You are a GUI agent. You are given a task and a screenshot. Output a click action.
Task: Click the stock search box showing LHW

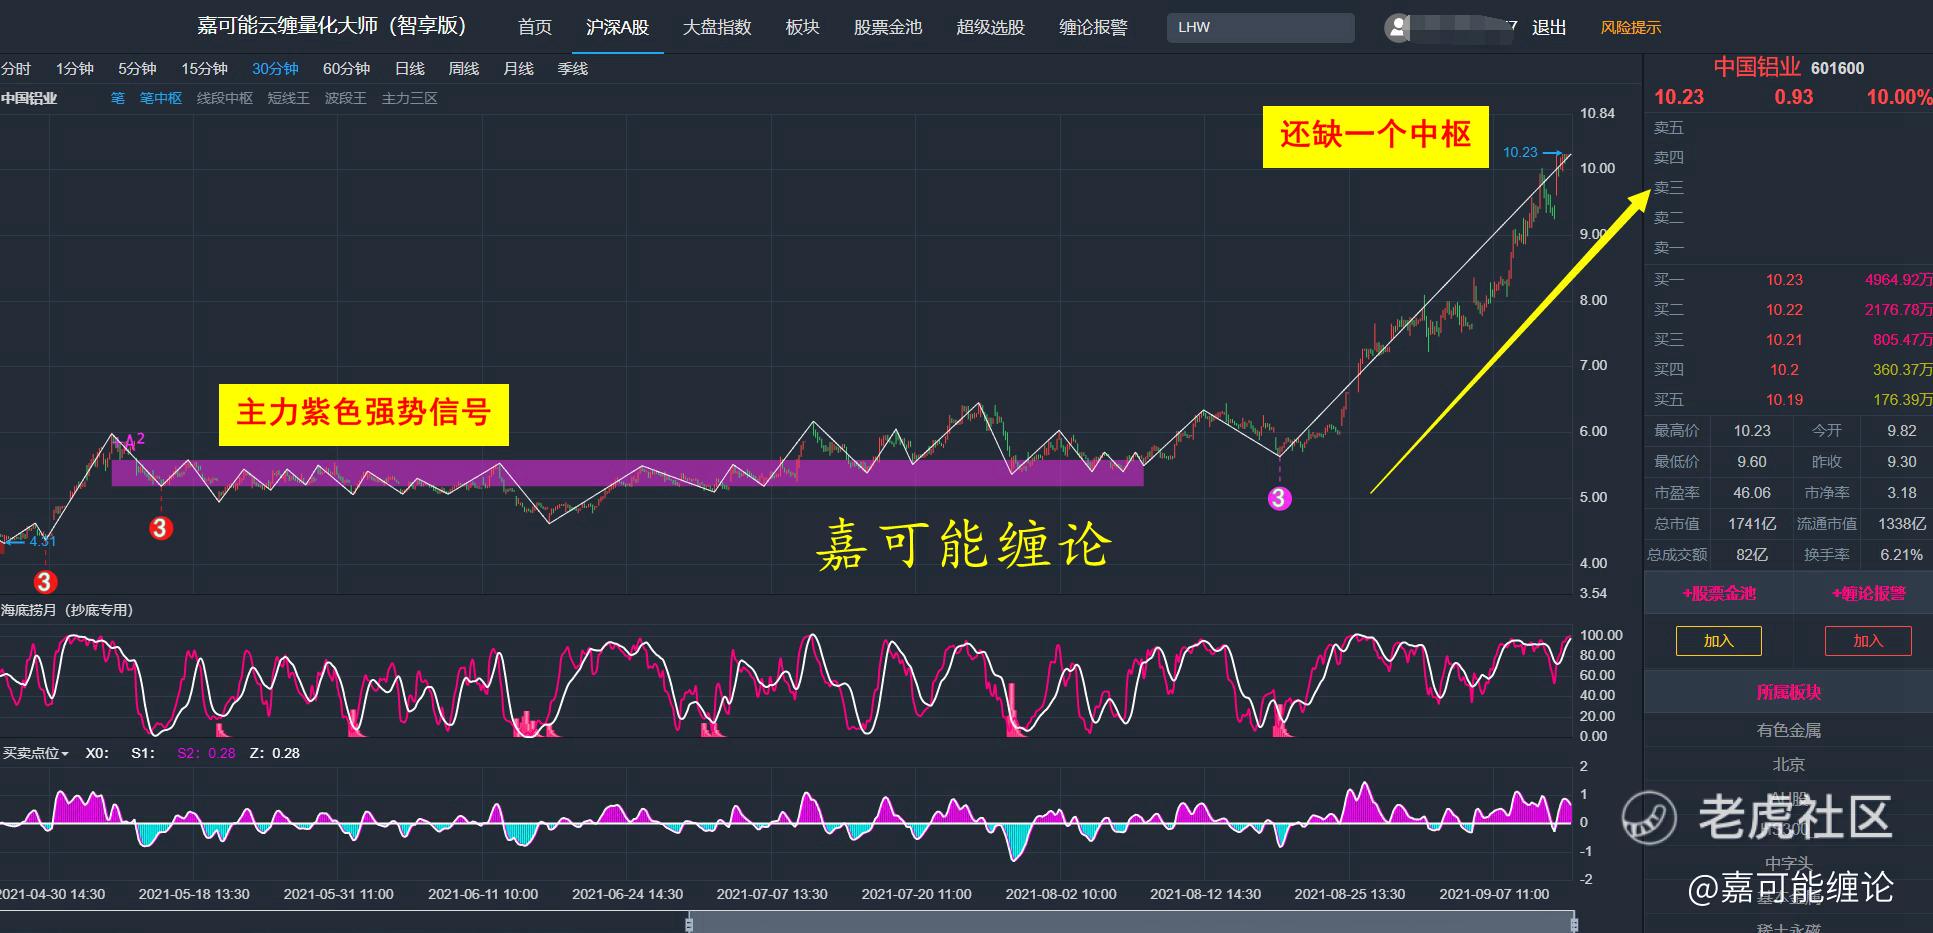[x=1260, y=27]
